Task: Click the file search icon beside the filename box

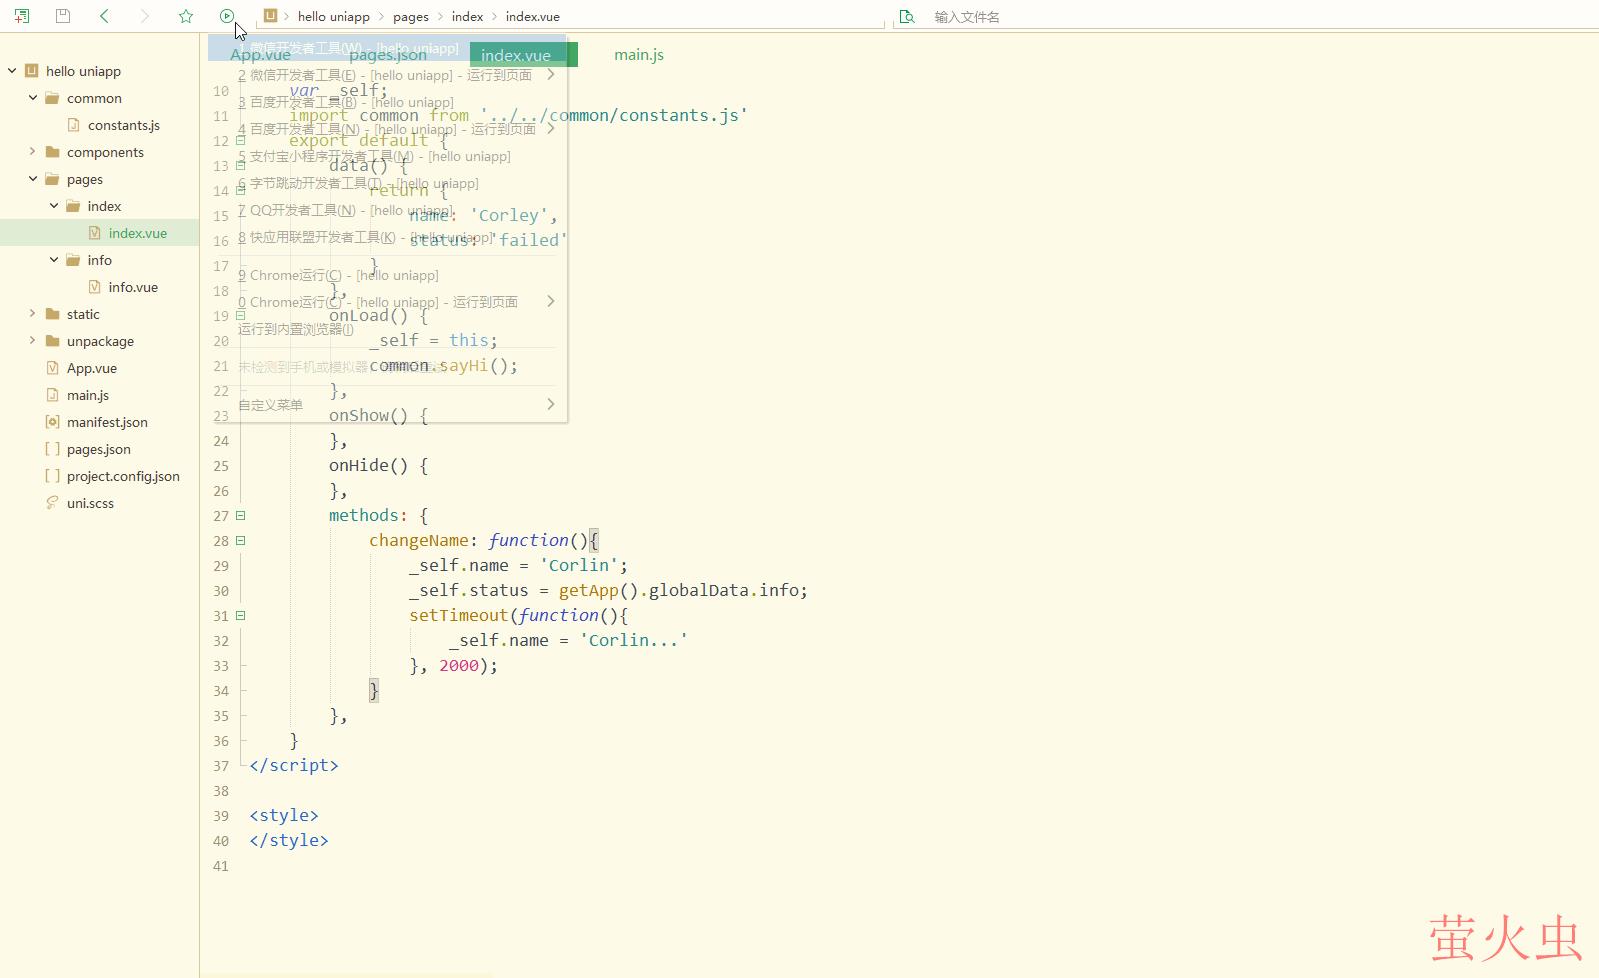Action: click(x=907, y=16)
